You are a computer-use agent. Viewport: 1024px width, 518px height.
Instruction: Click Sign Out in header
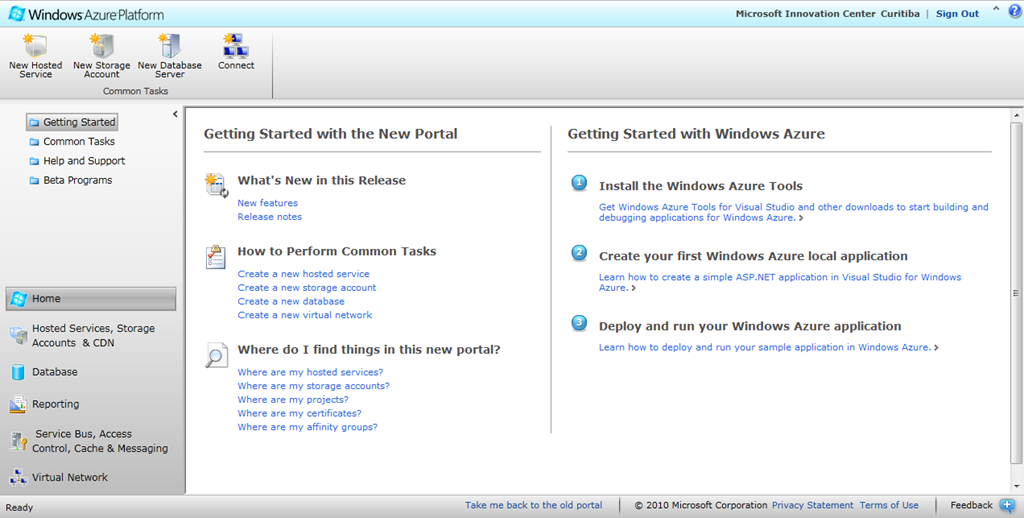pyautogui.click(x=957, y=14)
